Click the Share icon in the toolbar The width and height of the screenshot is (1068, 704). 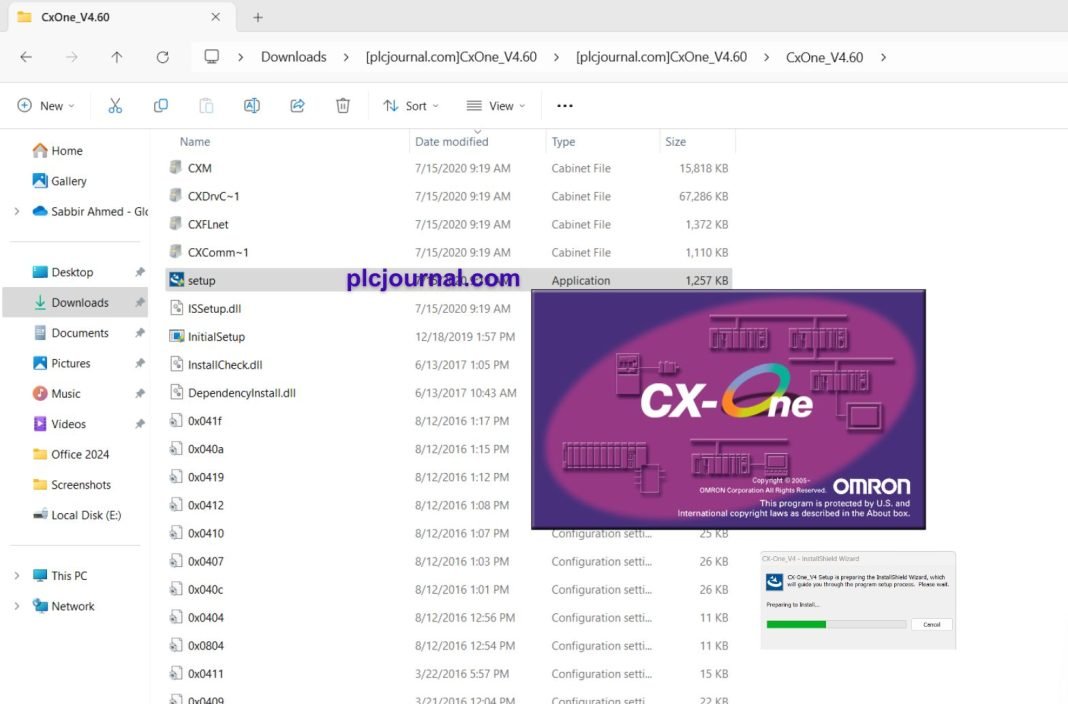(x=297, y=105)
